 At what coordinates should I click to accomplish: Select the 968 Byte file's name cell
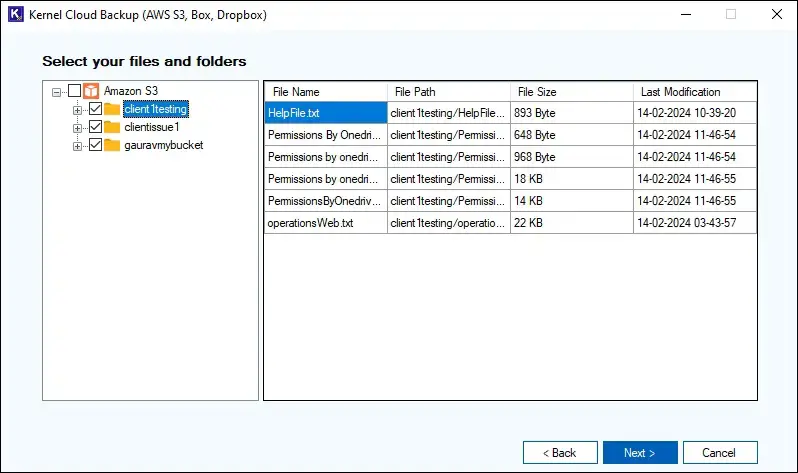click(x=326, y=157)
